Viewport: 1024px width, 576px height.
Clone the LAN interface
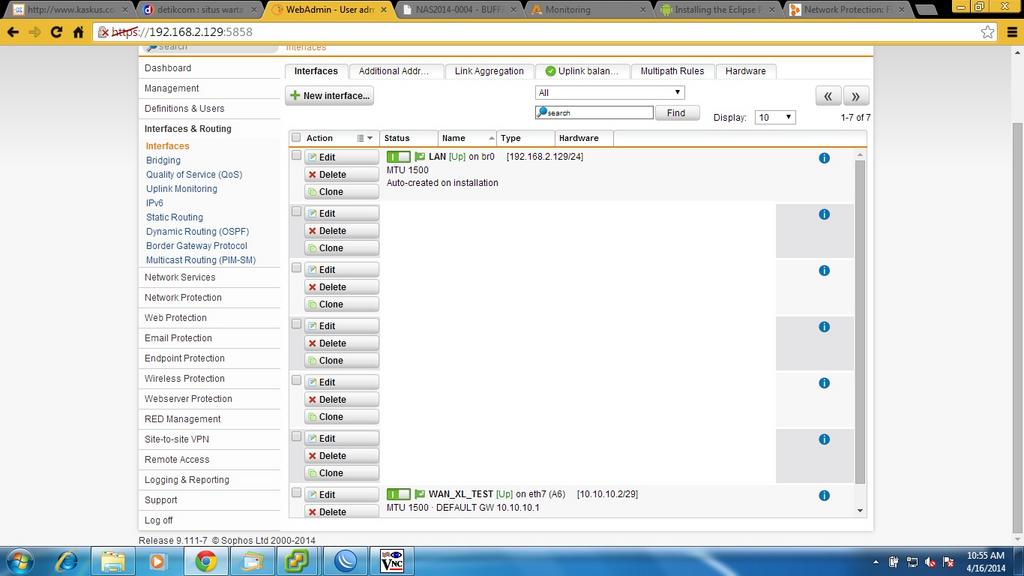click(342, 192)
